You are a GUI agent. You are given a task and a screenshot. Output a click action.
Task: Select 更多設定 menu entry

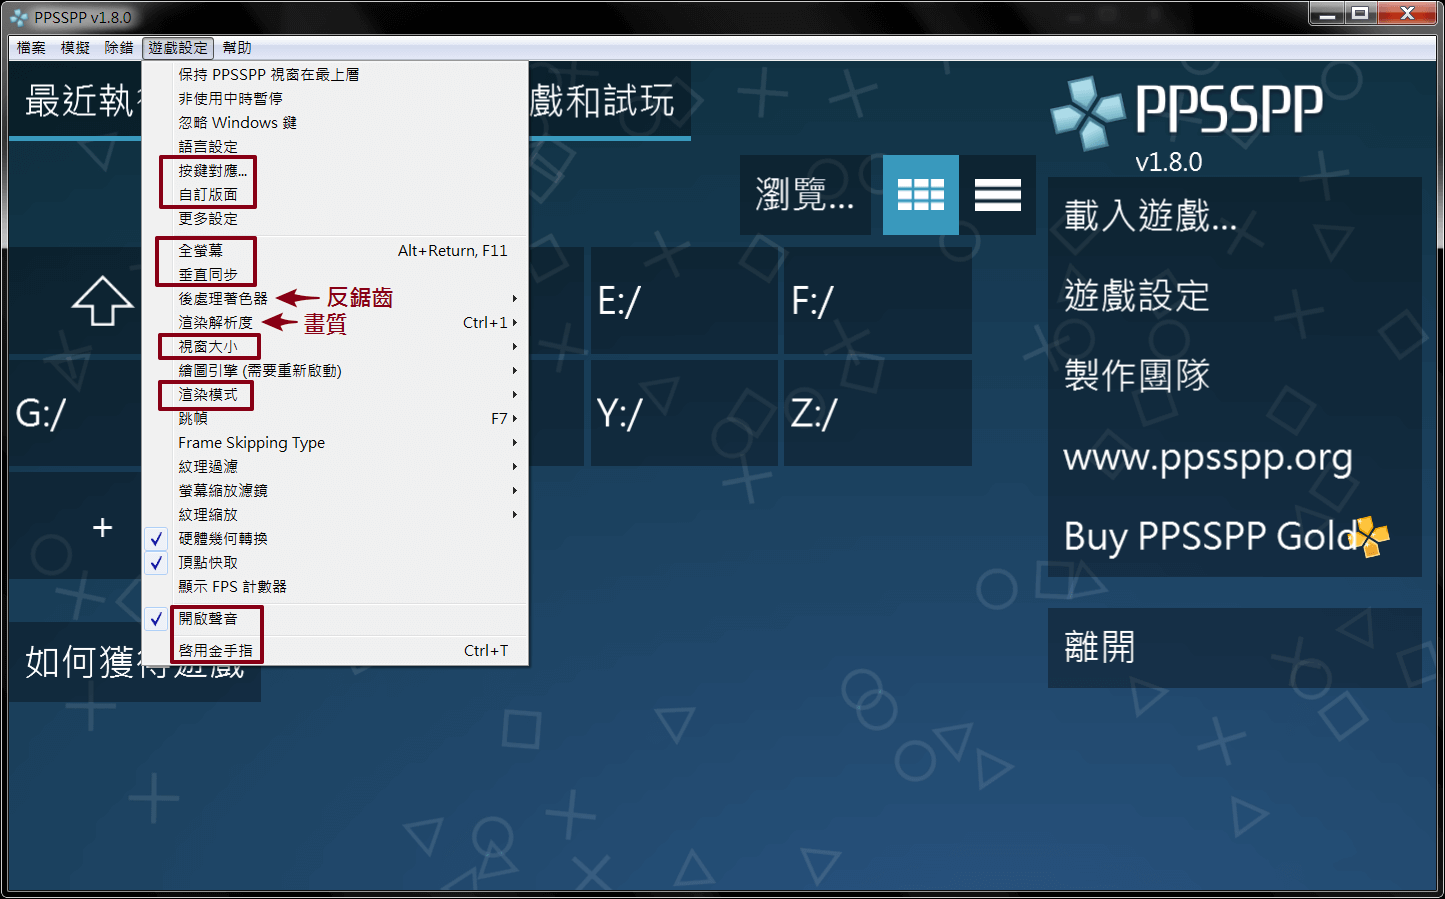(x=334, y=219)
